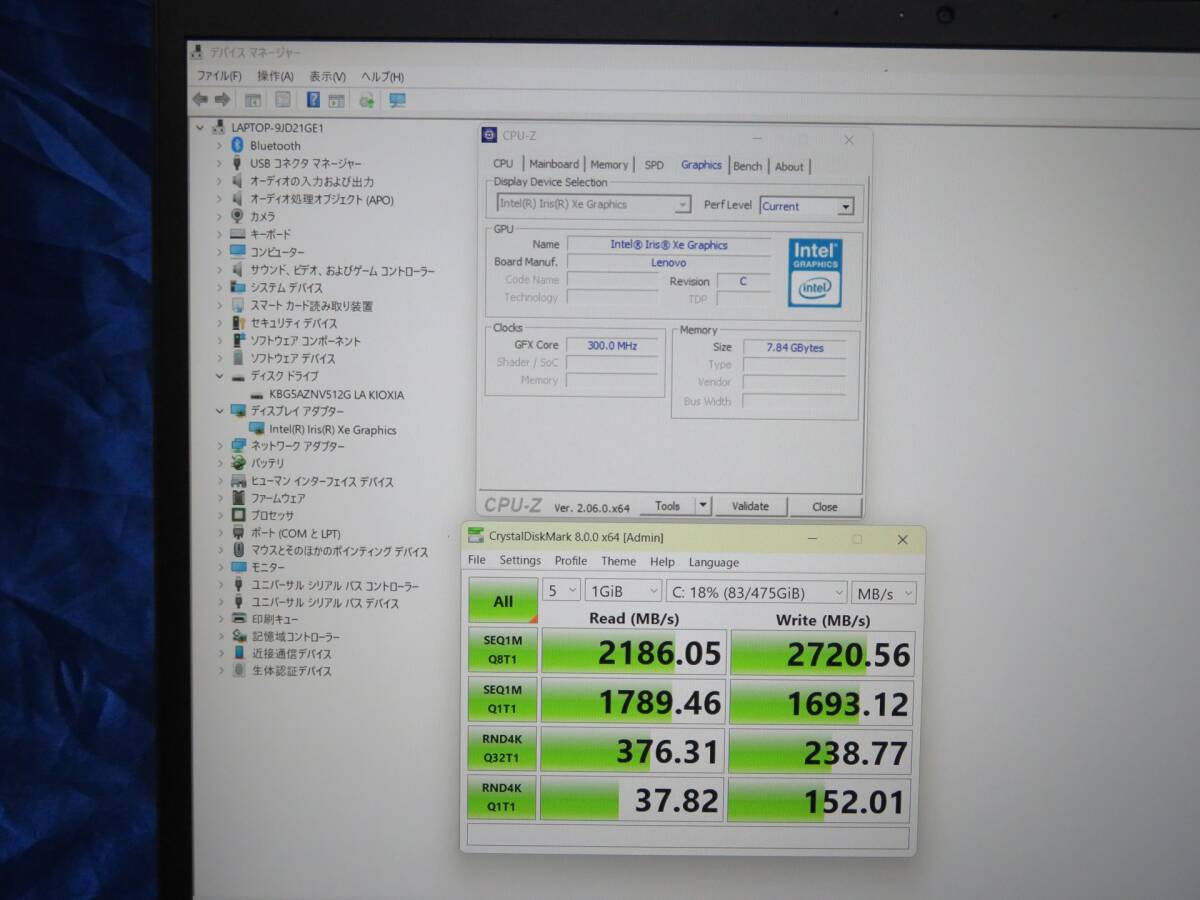The width and height of the screenshot is (1200, 900).
Task: Collapse the ディスク ドライブ tree node
Action: (x=220, y=376)
